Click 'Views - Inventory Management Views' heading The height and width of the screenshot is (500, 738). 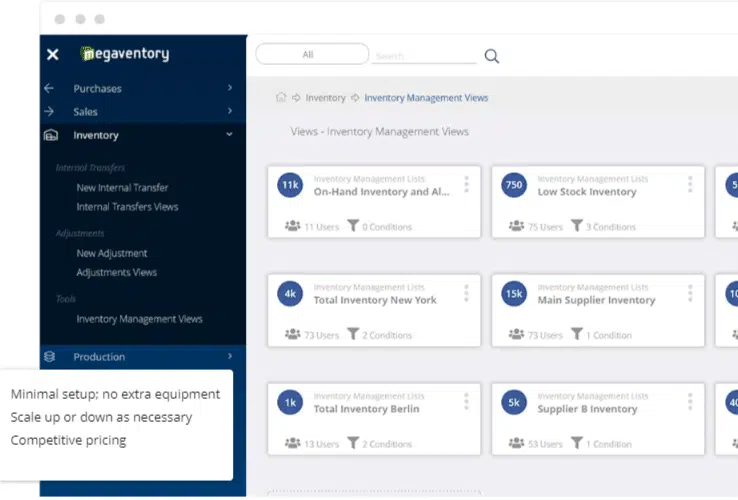[x=379, y=131]
